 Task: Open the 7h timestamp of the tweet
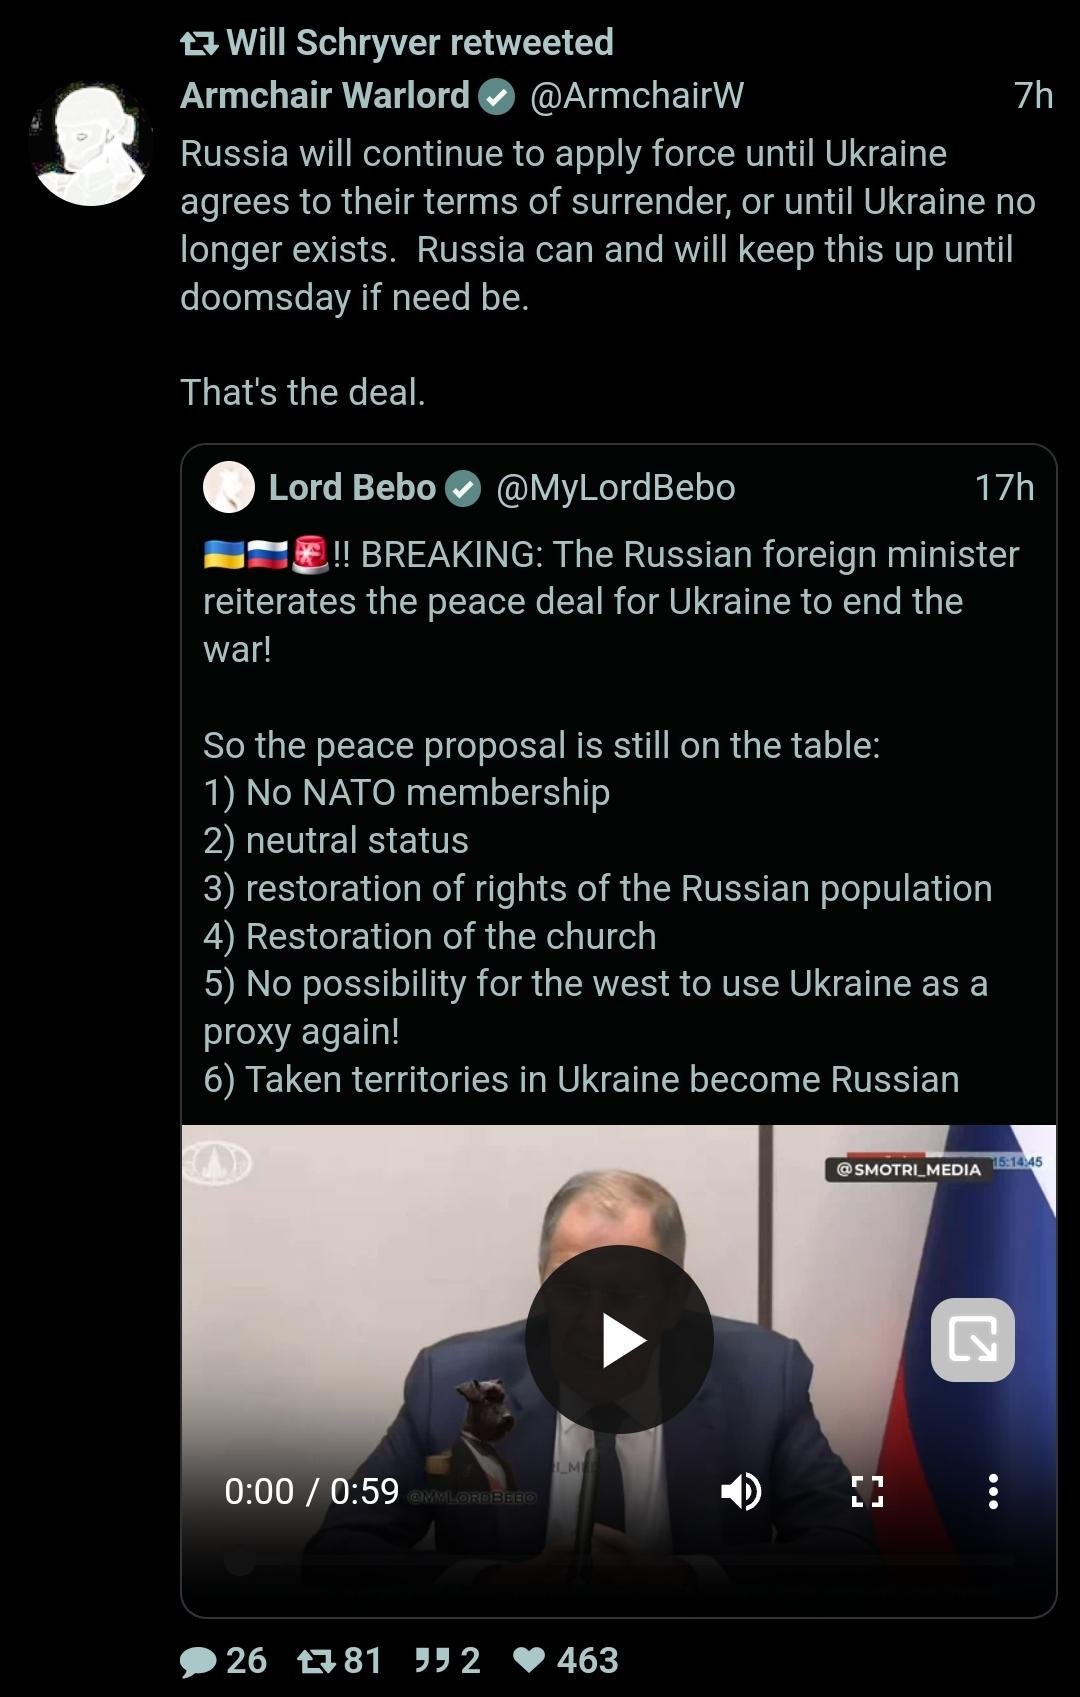tap(1033, 95)
